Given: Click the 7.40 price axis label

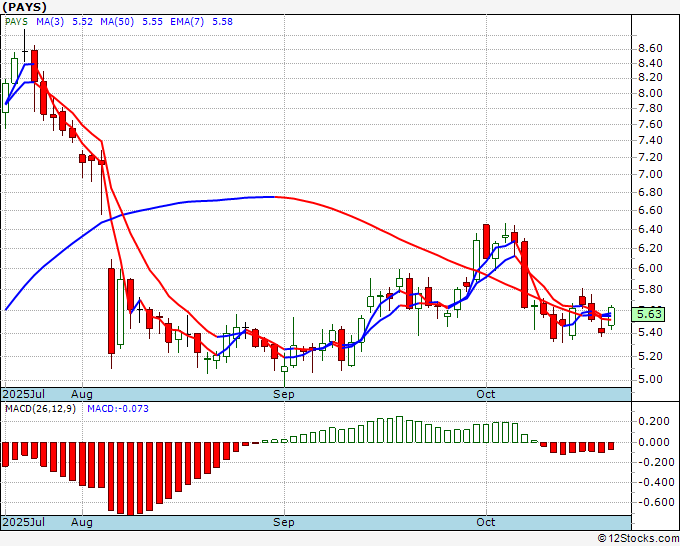Looking at the screenshot, I should (x=650, y=141).
